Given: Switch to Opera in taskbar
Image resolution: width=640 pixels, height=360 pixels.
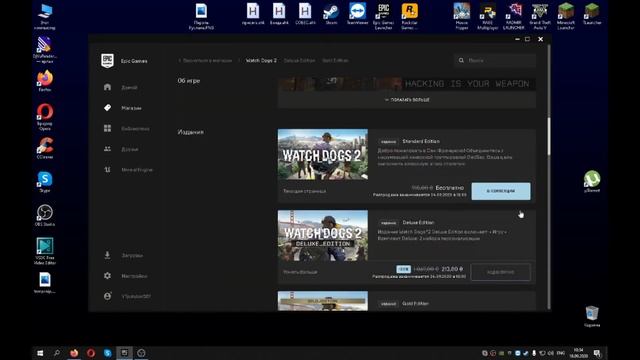Looking at the screenshot, I should pos(91,353).
